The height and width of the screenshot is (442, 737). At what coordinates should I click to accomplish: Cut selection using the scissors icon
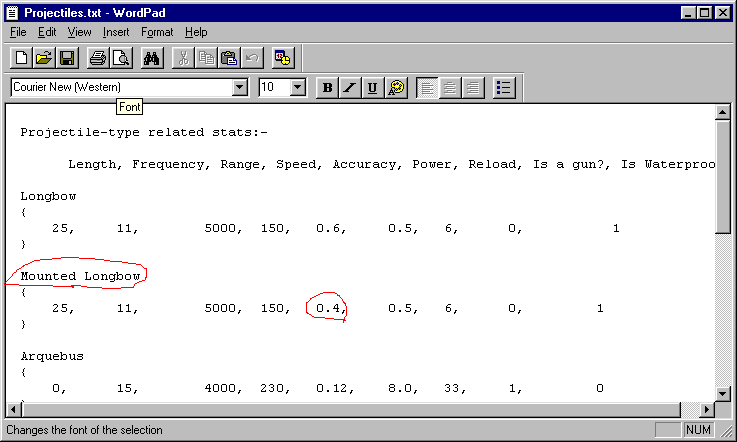(x=183, y=58)
